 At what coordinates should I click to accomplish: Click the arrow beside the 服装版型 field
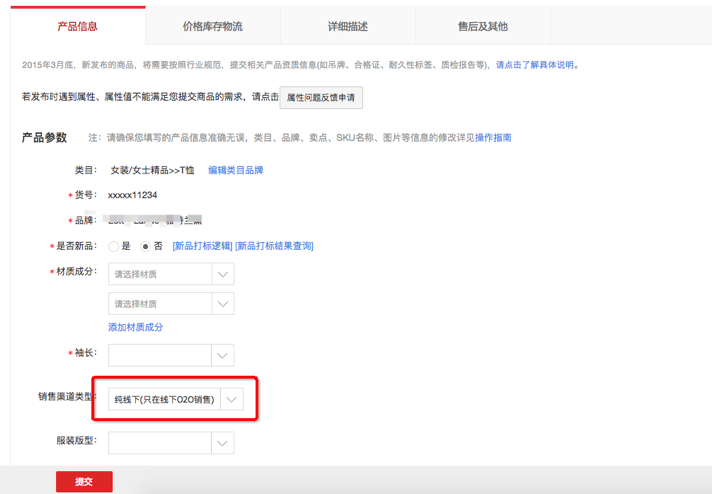222,443
